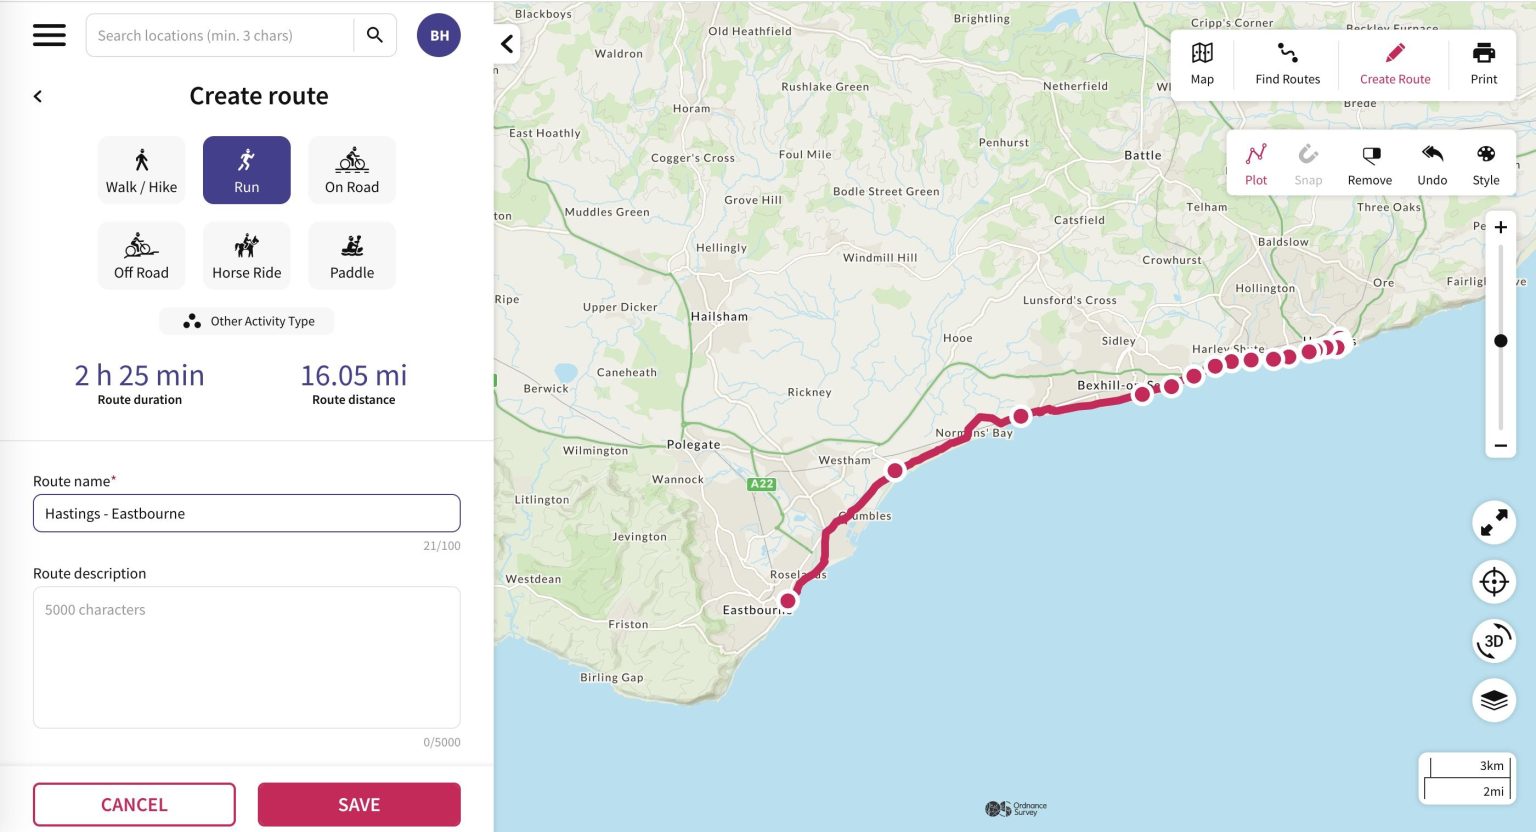Image resolution: width=1536 pixels, height=832 pixels.
Task: Save the Hastings - Eastbourne route
Action: point(359,804)
